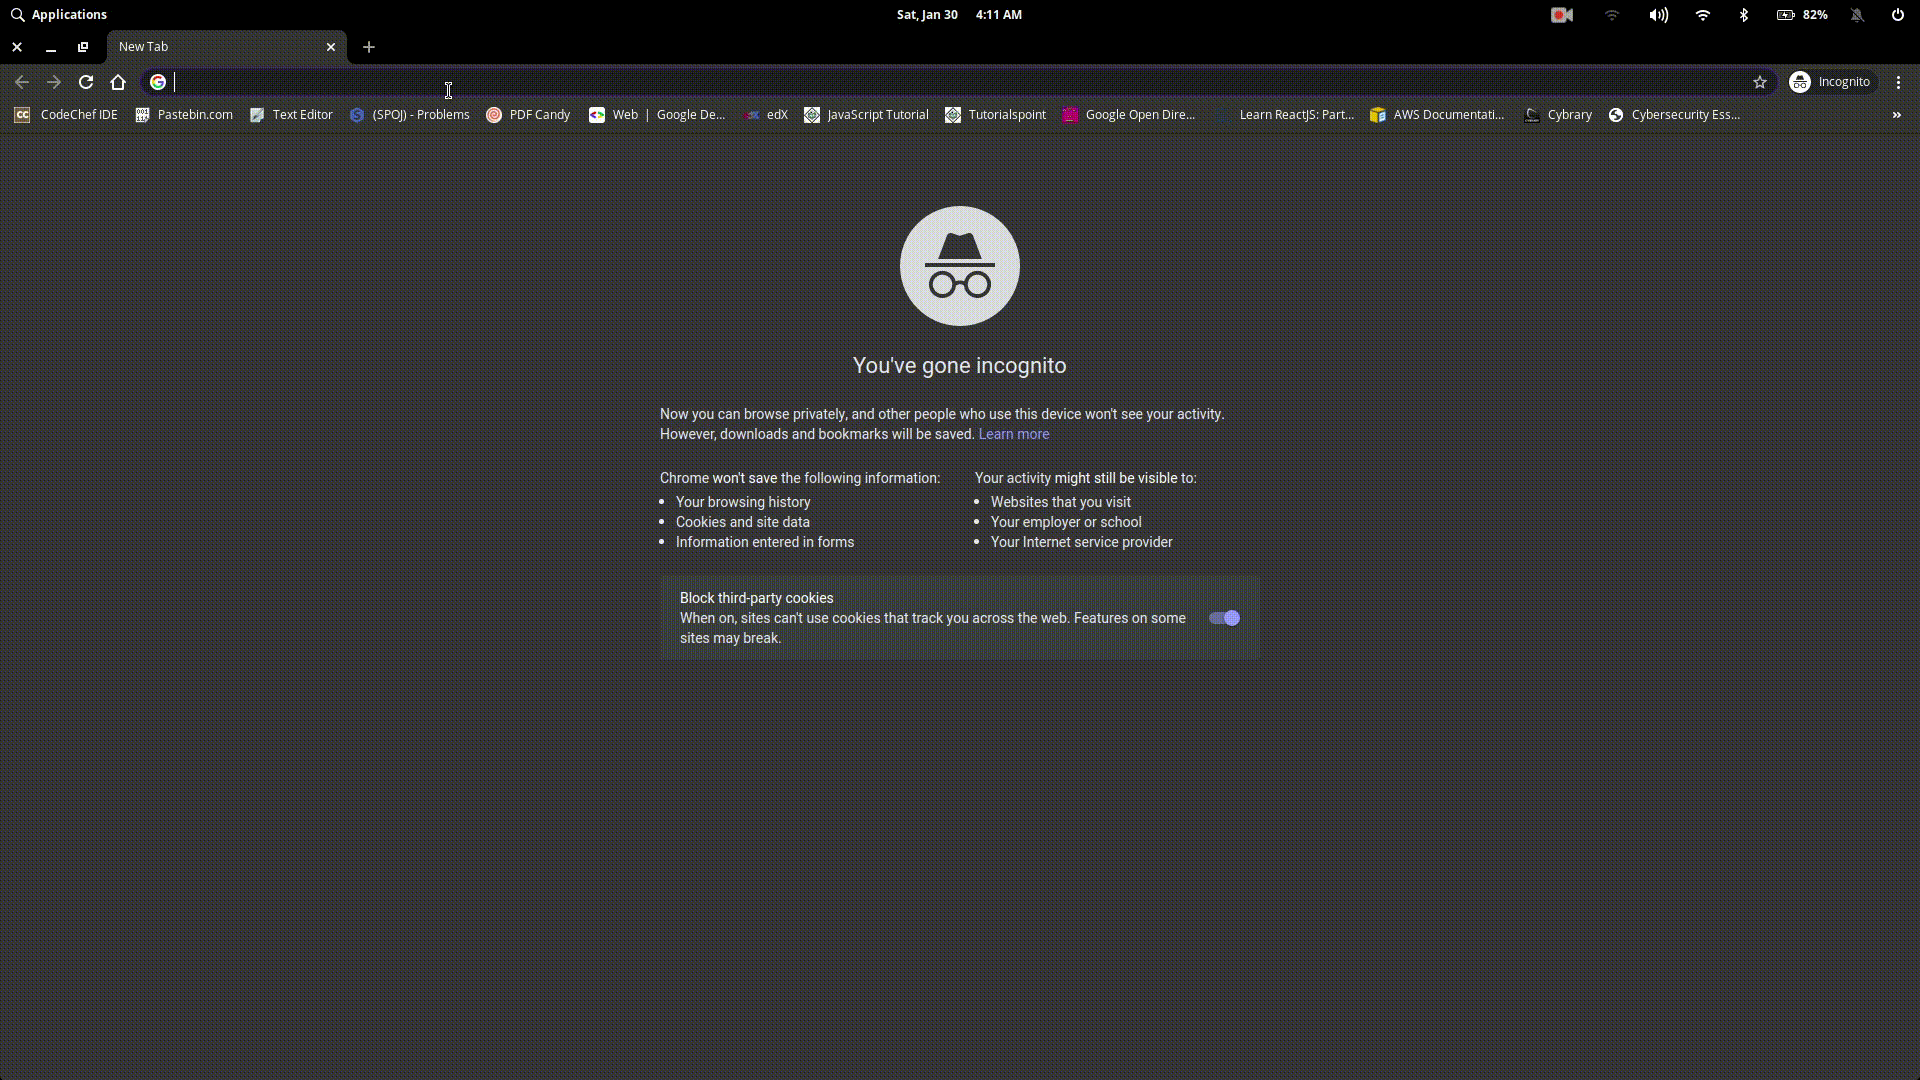Open the Pastebin.com bookmark

[184, 115]
